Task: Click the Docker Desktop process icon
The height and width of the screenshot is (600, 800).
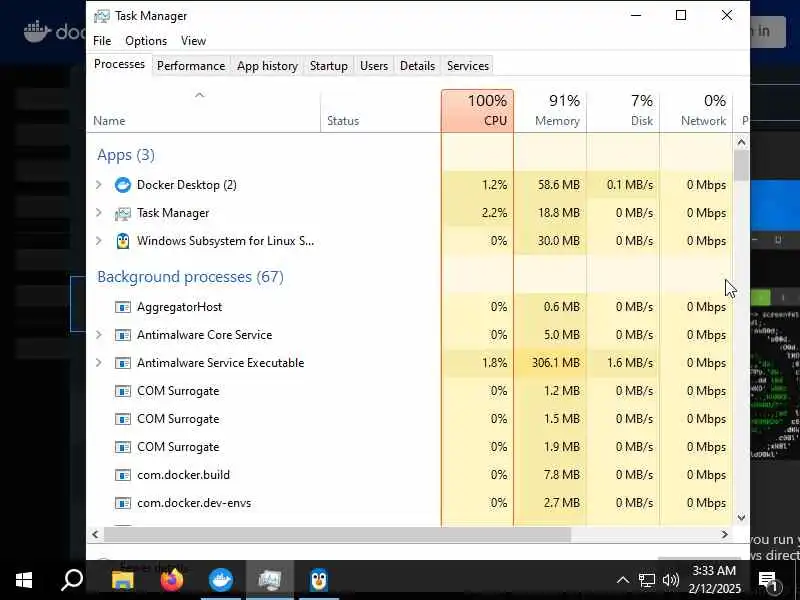Action: click(x=122, y=185)
